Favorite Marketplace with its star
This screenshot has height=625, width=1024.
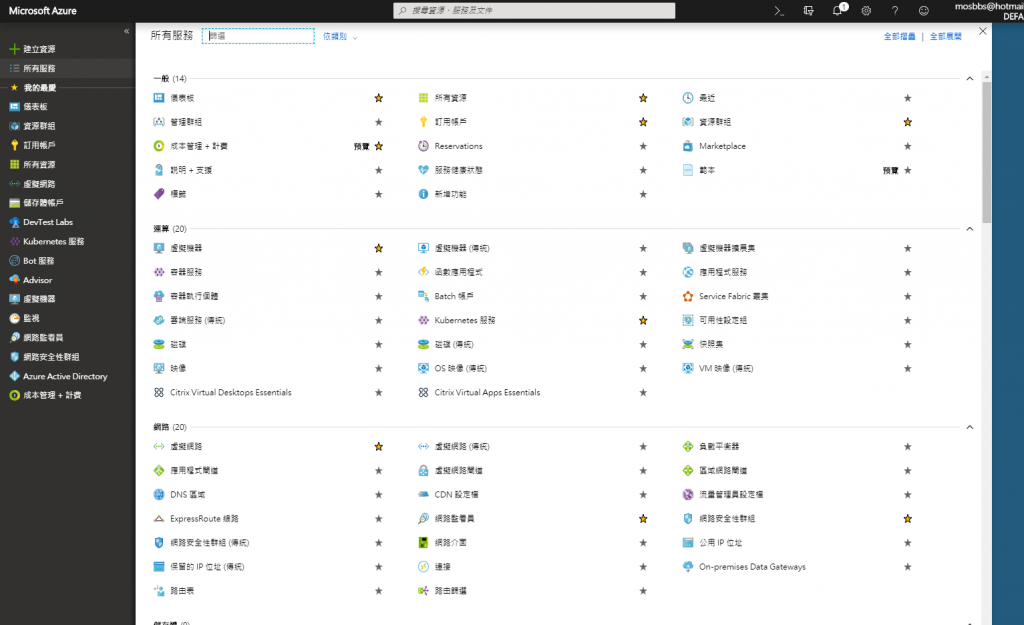(x=908, y=146)
